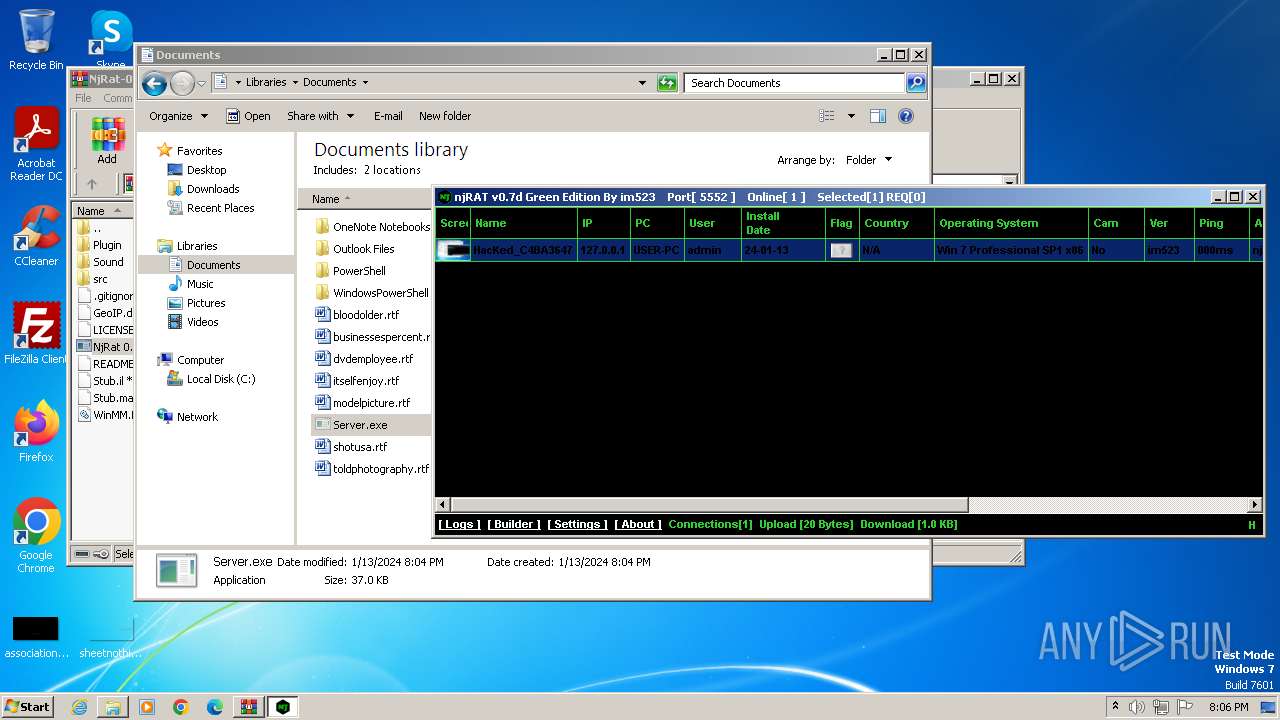The width and height of the screenshot is (1280, 720).
Task: Open the change view options arrow
Action: click(851, 116)
